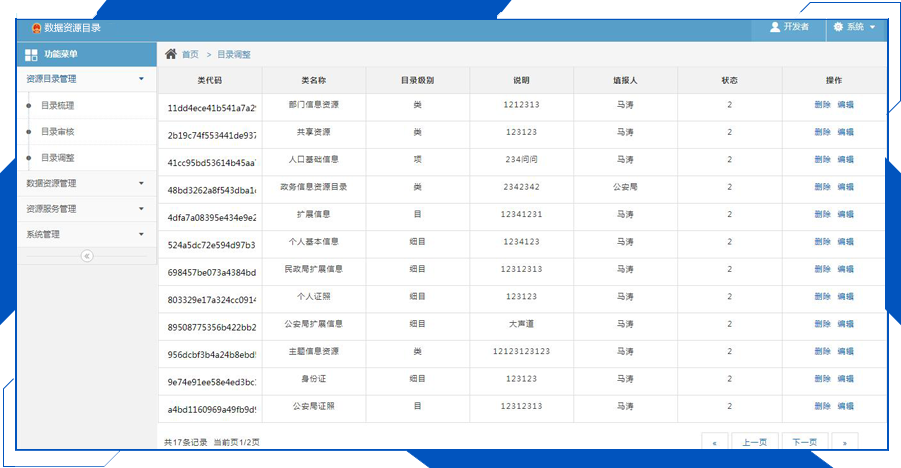Delete the 公安局扩展信息 row

pos(822,324)
